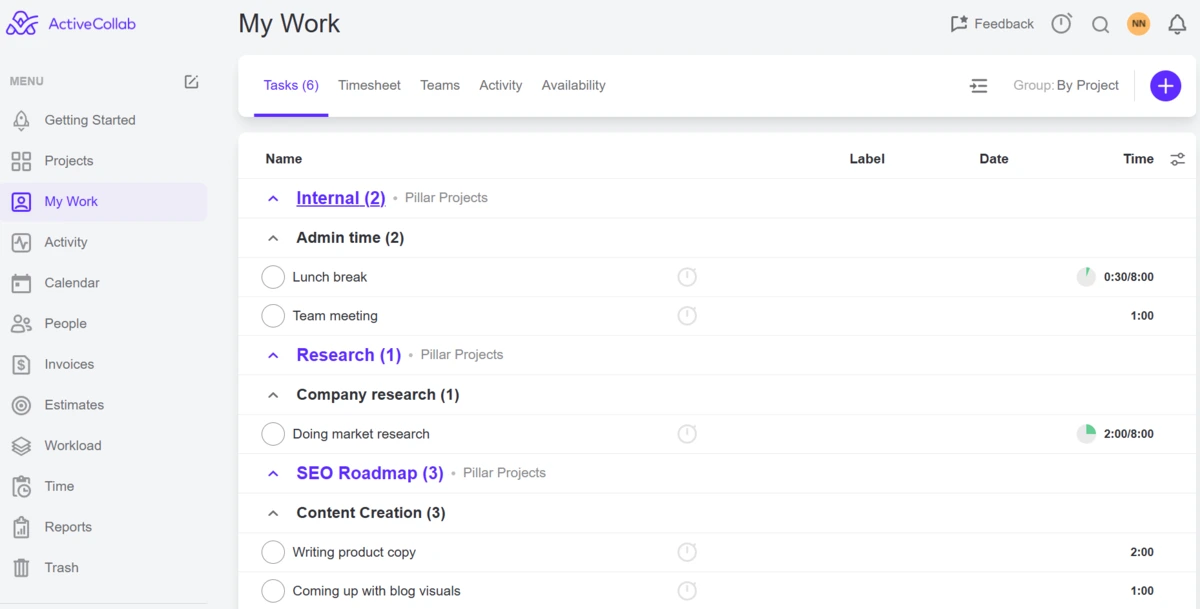Start timer for Lunch break task

(687, 277)
